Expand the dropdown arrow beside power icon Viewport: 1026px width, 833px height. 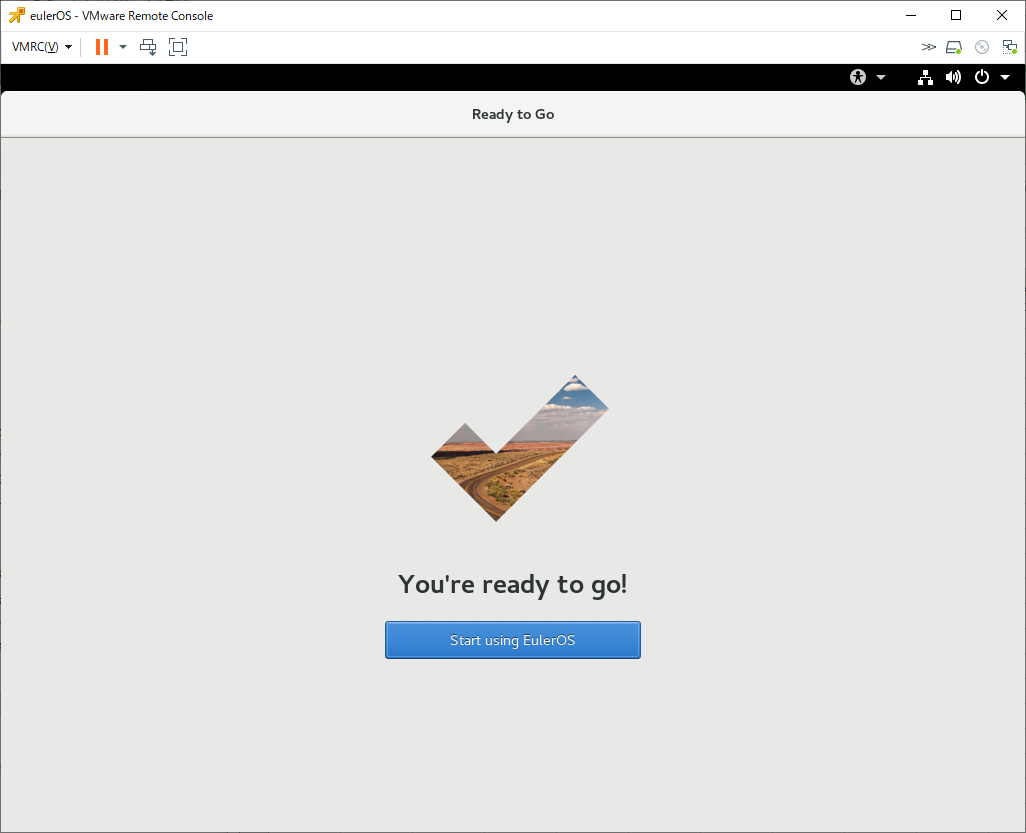pos(1005,77)
